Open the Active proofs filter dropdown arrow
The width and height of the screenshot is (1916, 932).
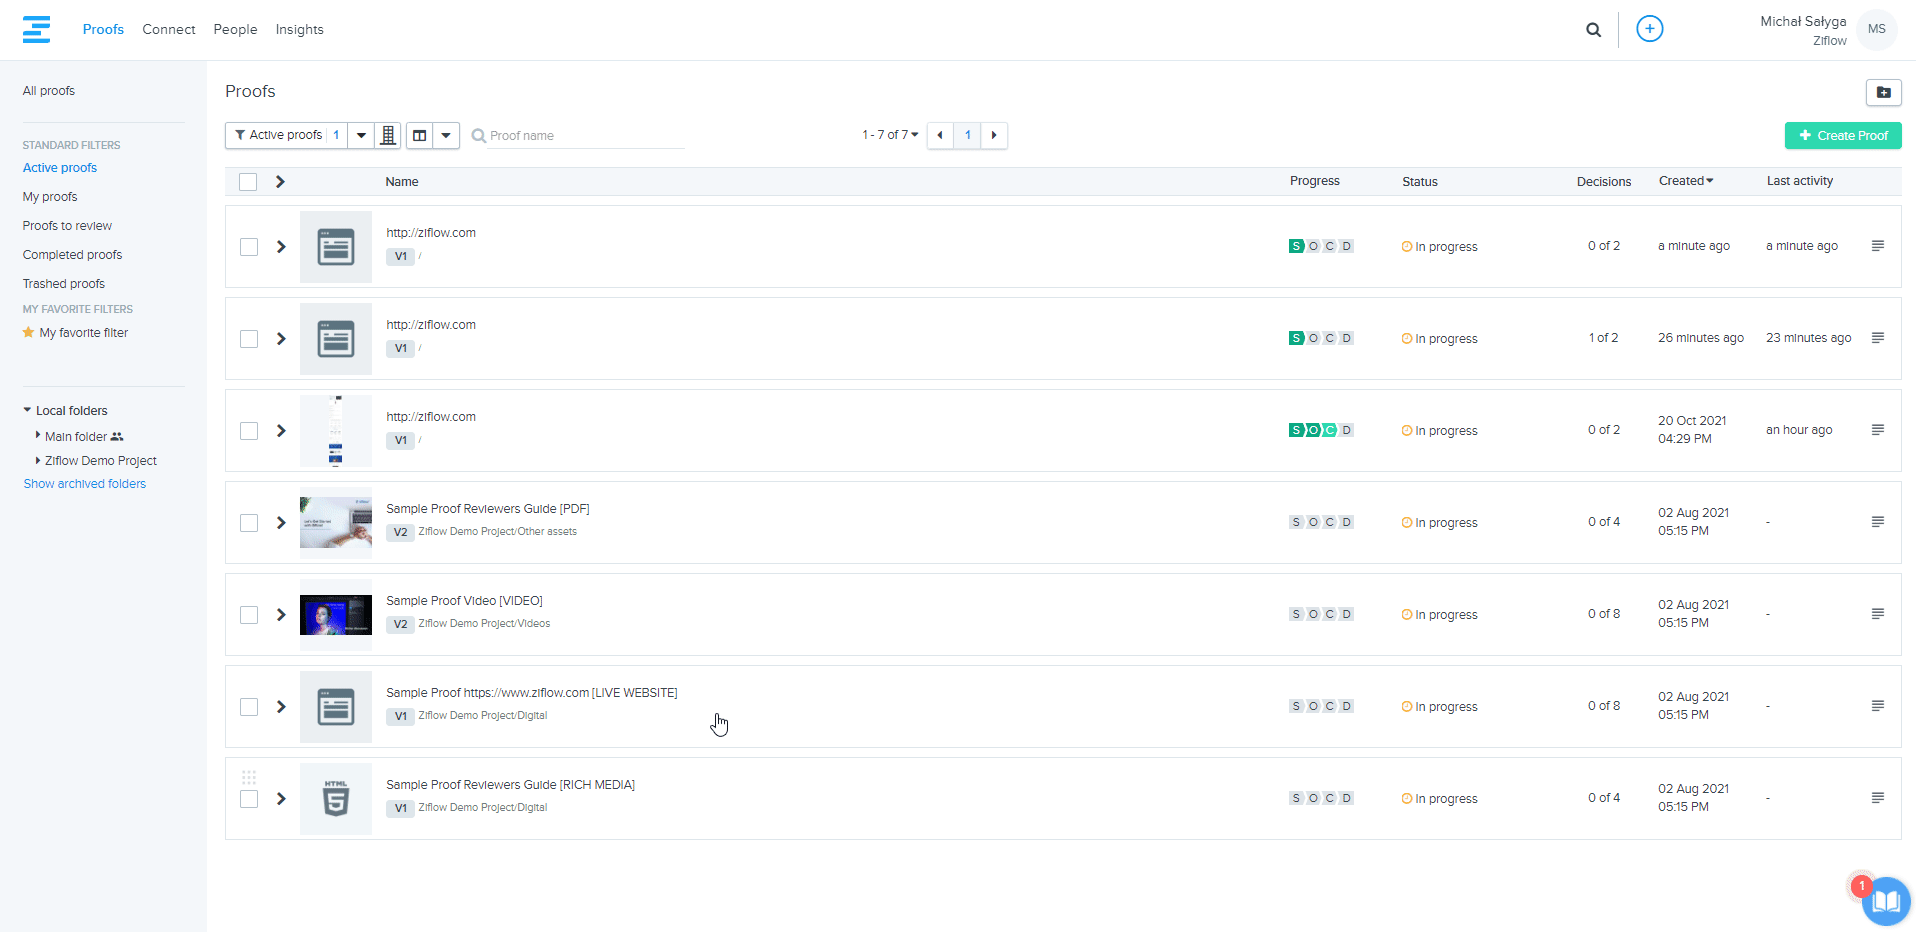361,135
